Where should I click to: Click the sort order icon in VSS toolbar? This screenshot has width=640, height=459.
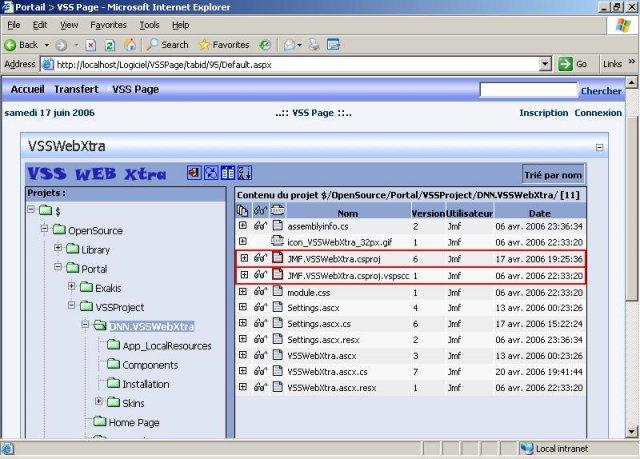(x=244, y=173)
